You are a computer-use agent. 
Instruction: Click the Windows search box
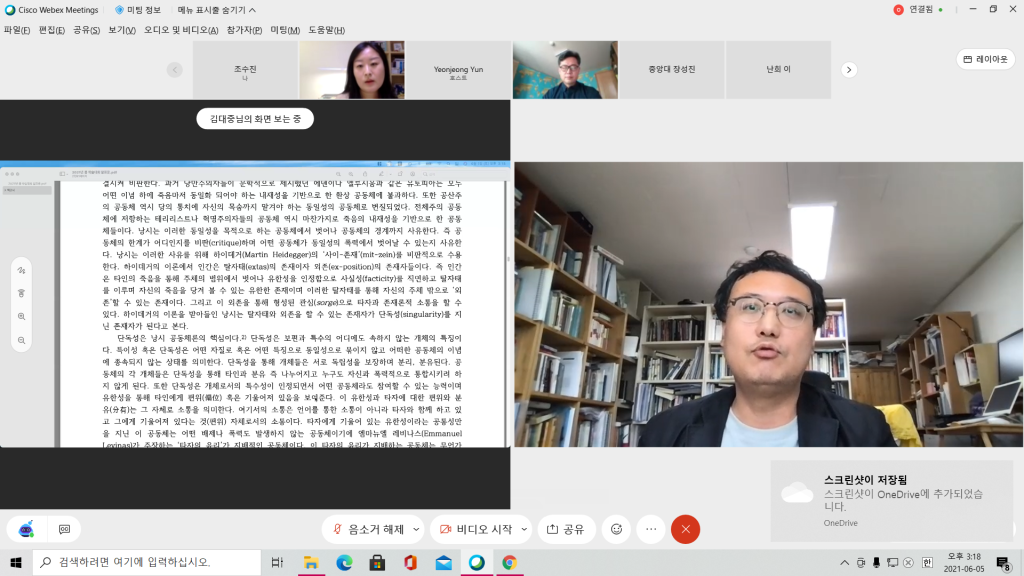point(147,562)
